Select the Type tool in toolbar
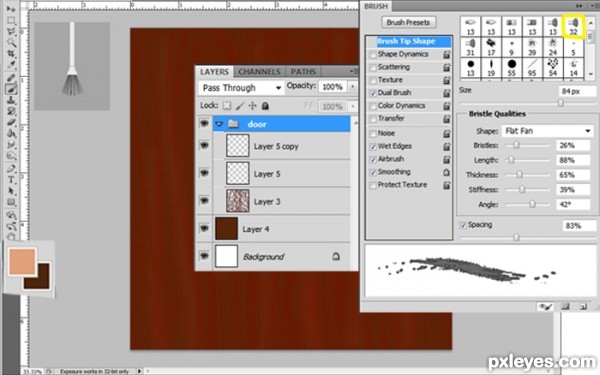 (x=11, y=180)
